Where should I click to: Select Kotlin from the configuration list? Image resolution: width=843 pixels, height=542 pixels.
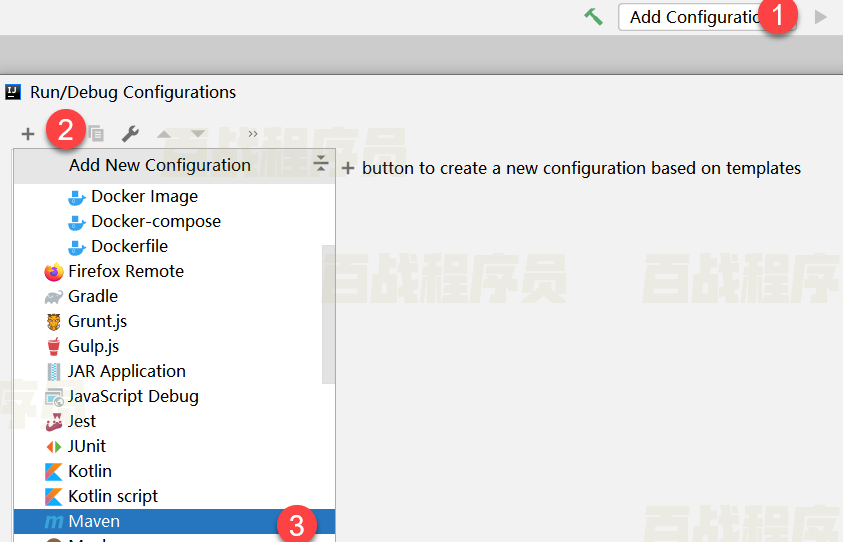(x=175, y=471)
